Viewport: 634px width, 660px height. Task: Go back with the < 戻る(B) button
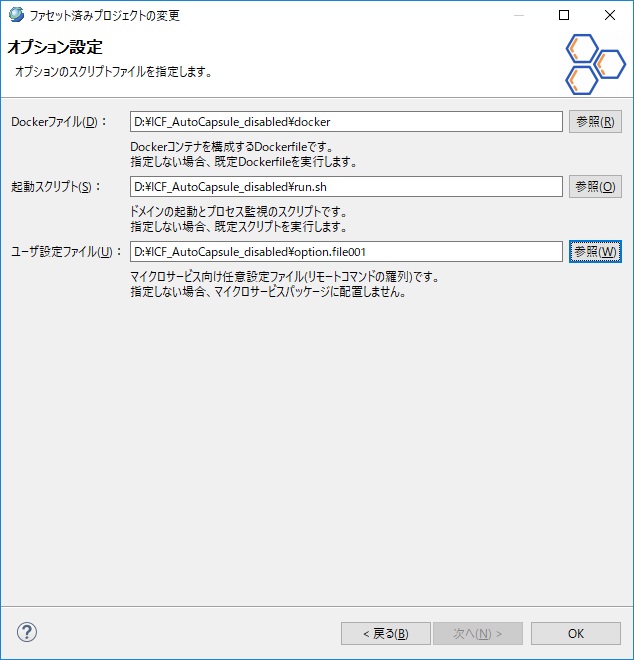[385, 633]
